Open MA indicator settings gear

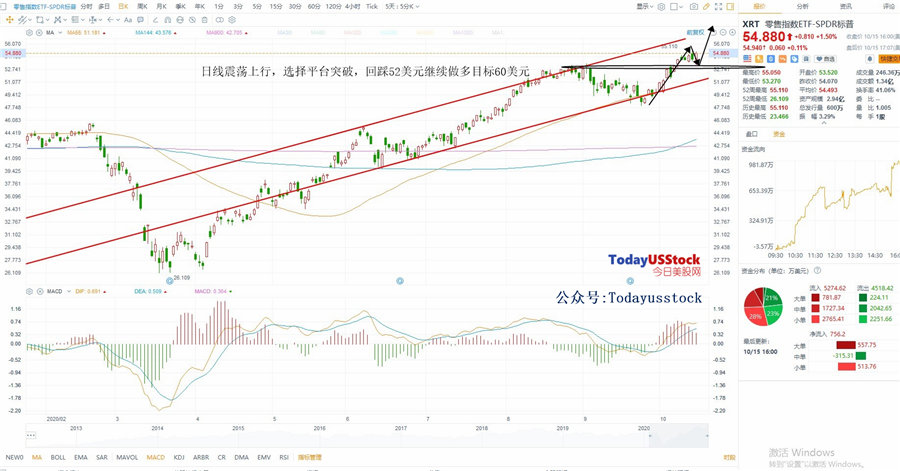click(x=29, y=33)
